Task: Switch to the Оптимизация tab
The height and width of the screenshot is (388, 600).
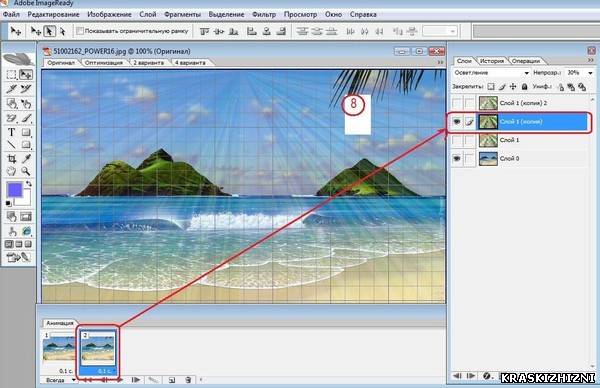Action: pyautogui.click(x=104, y=62)
